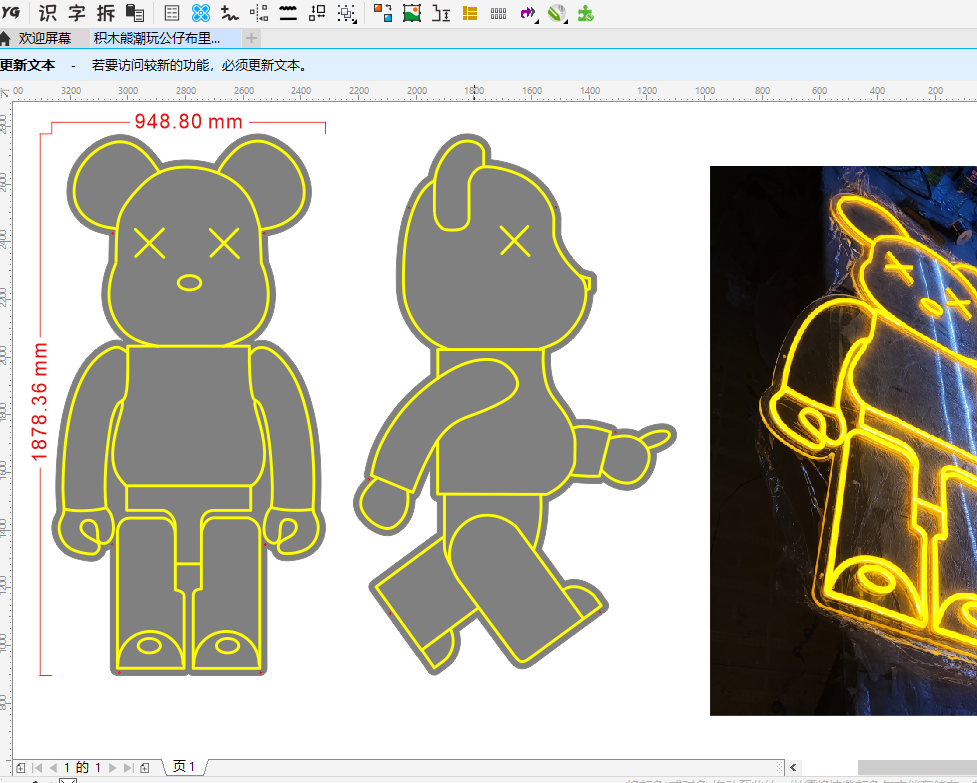Click the squiggly line curve icon
Viewport: 977px width, 783px height.
coord(230,13)
